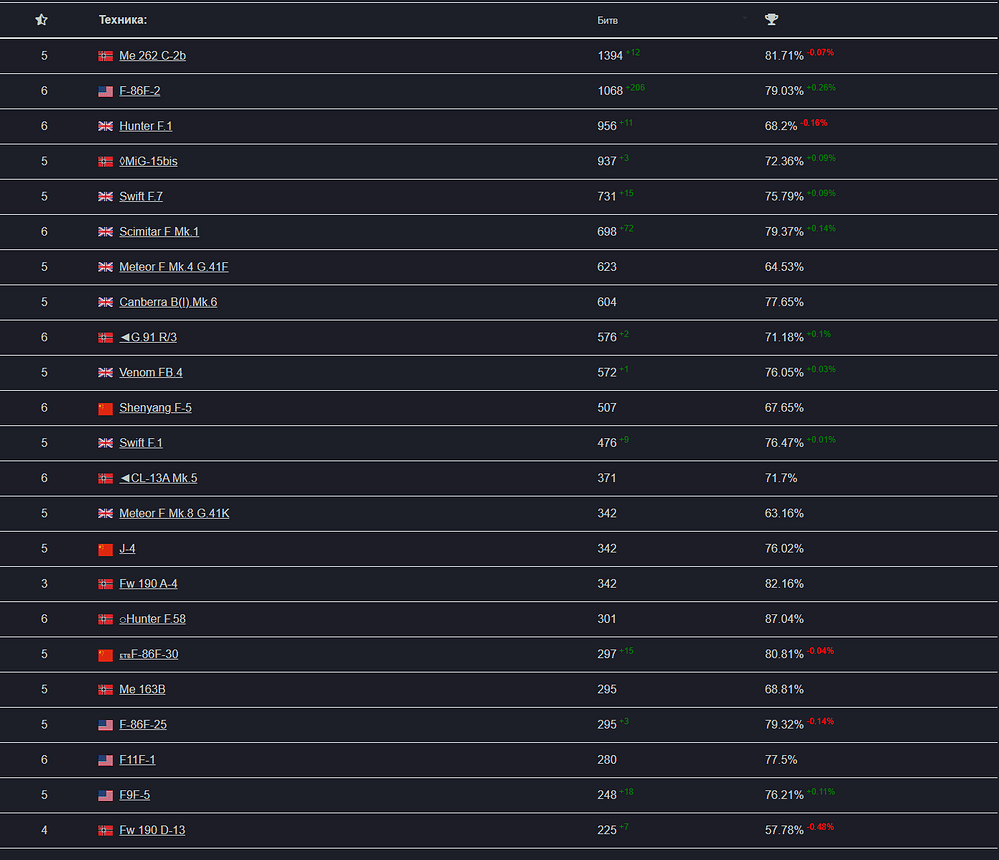Viewport: 999px width, 860px height.
Task: Open the Canberra B(I).Mk.6 link
Action: coord(168,302)
